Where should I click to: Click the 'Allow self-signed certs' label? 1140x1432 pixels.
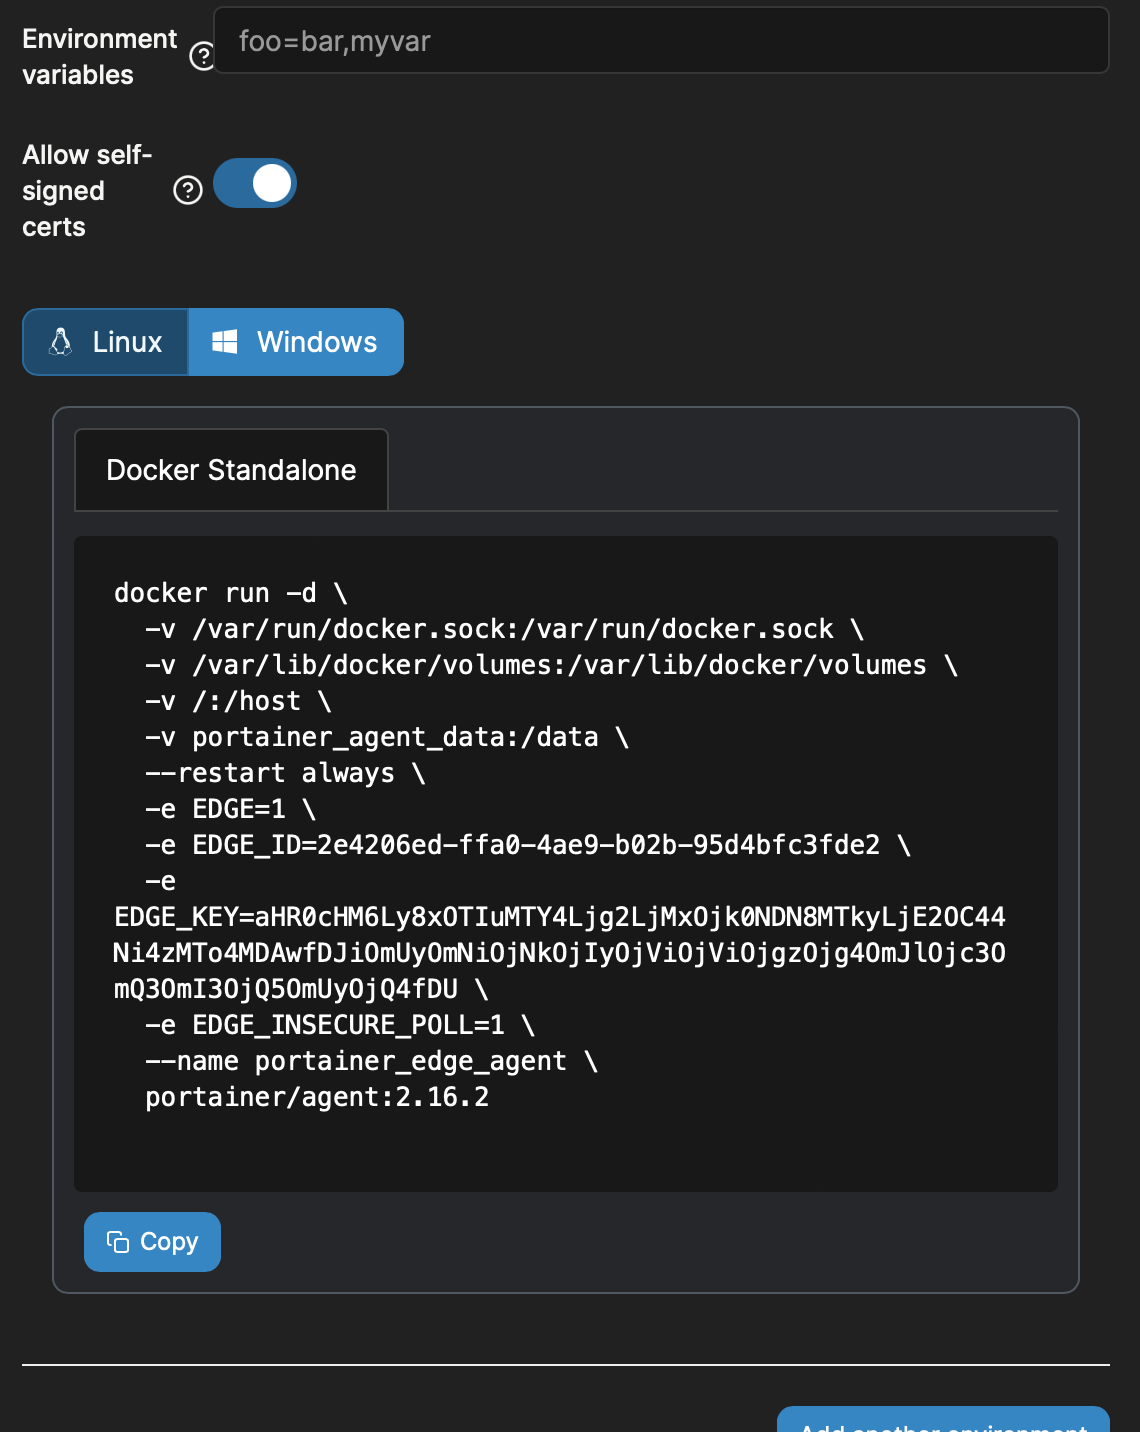coord(87,191)
